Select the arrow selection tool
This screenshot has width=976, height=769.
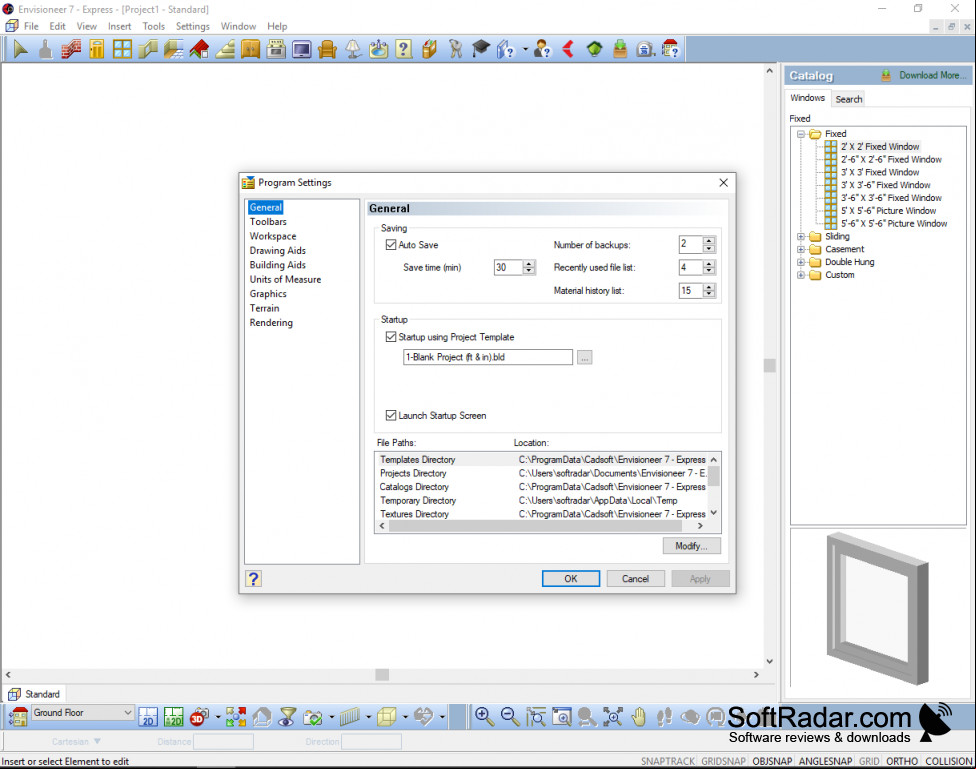tap(21, 49)
